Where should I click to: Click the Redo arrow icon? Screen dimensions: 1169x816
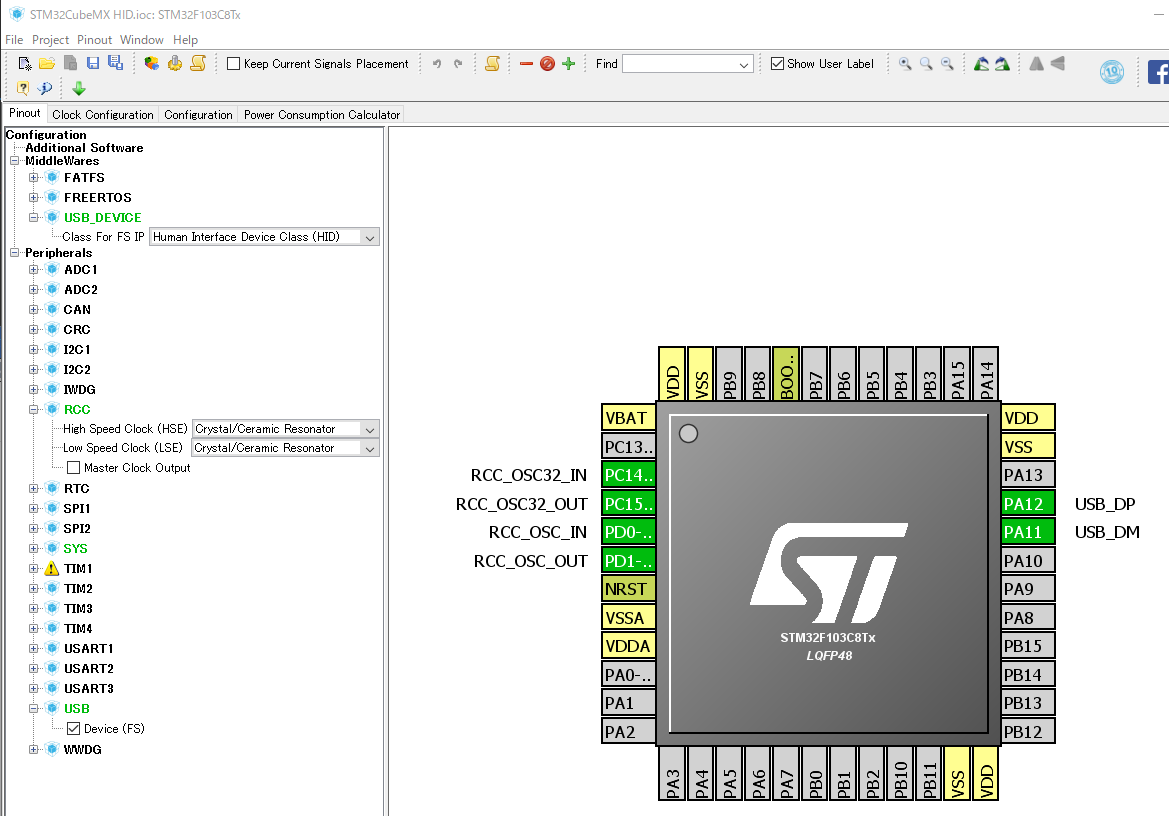point(458,64)
